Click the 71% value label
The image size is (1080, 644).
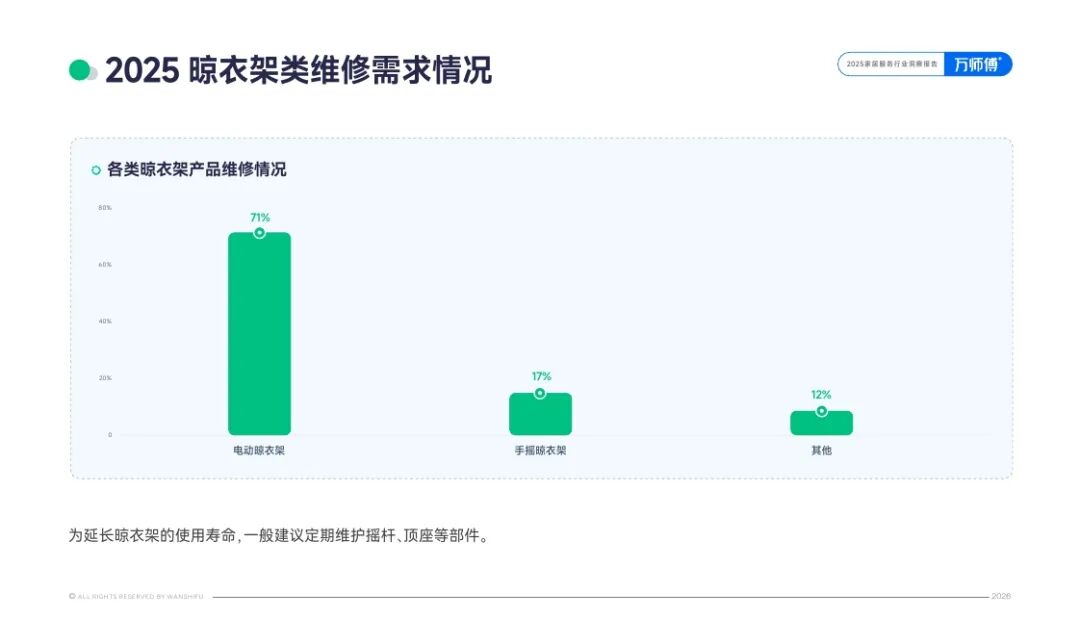tap(260, 217)
